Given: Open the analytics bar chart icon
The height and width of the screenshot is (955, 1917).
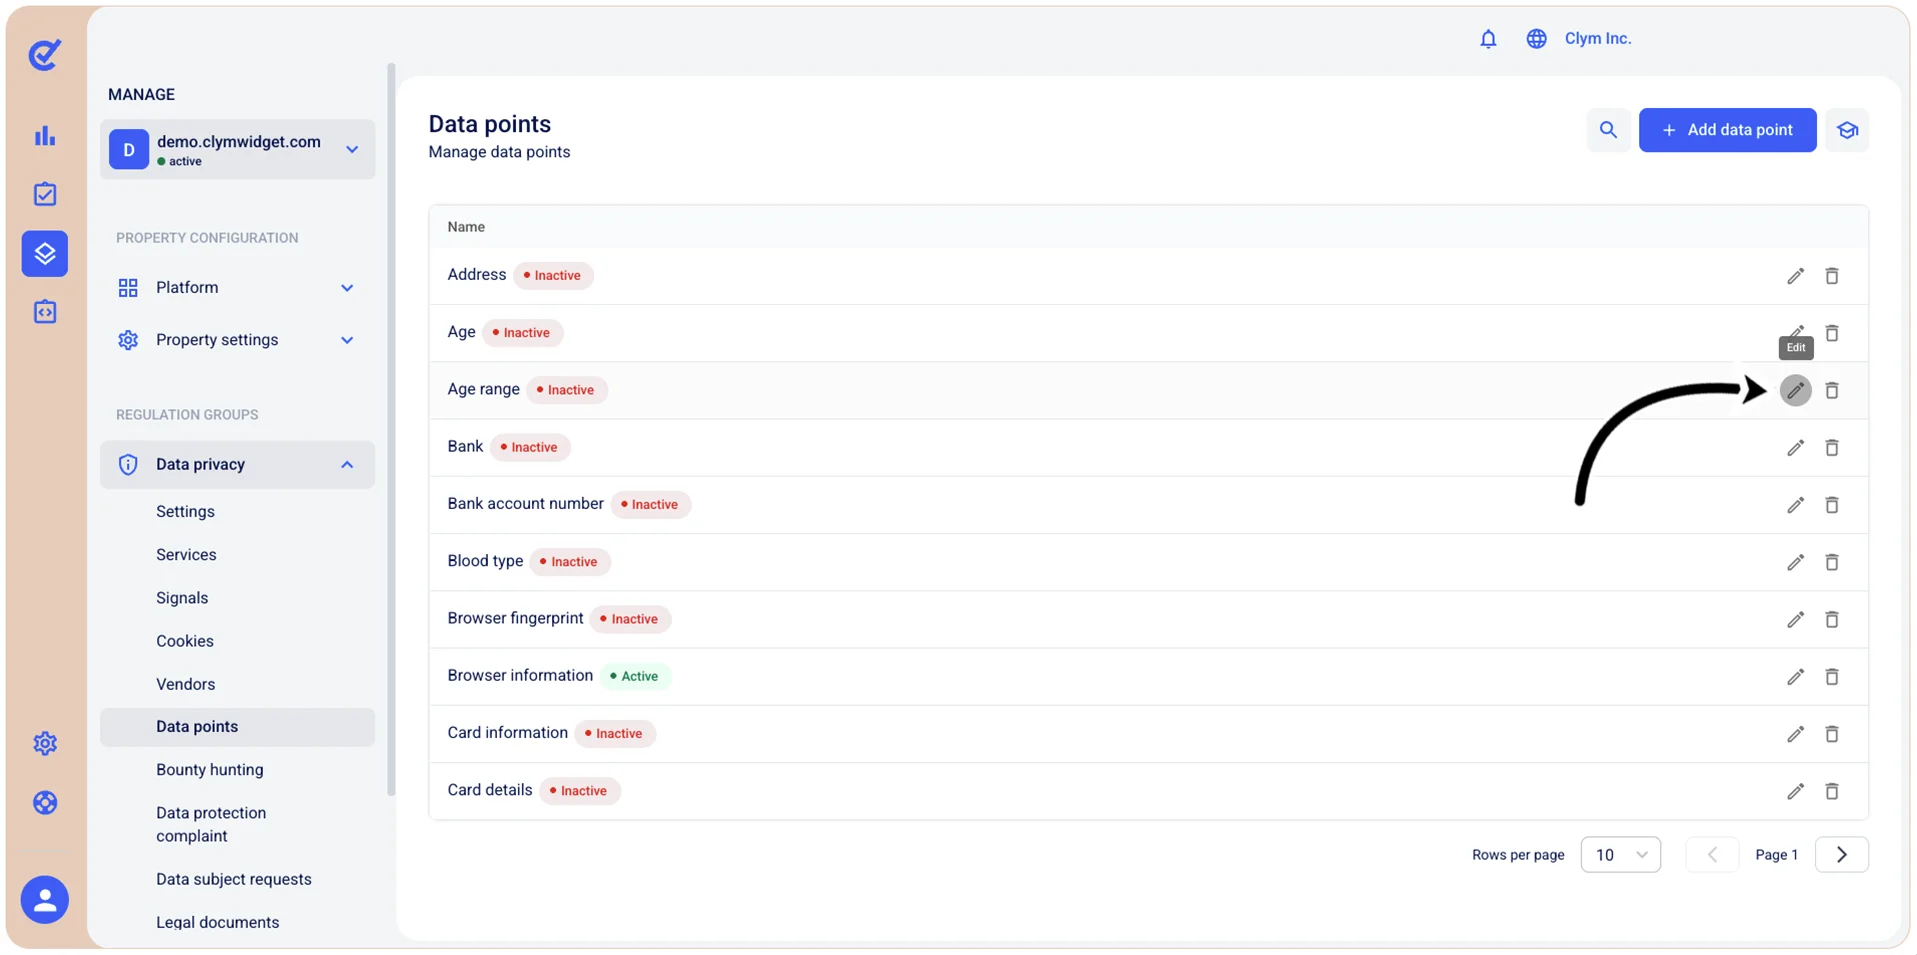Looking at the screenshot, I should [45, 136].
